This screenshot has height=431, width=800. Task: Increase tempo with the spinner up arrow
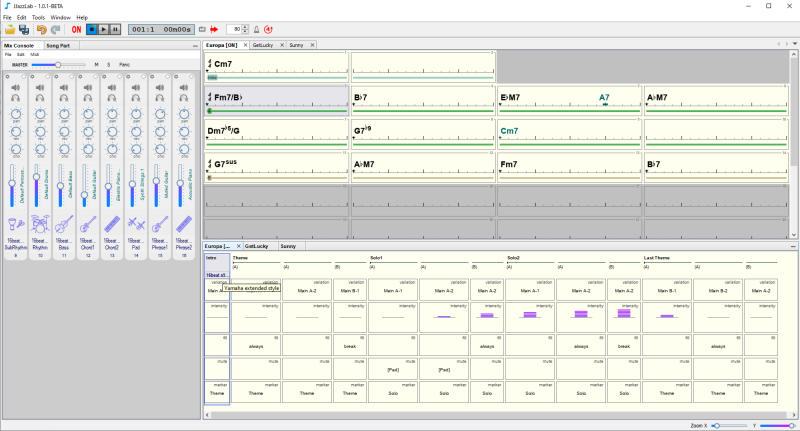pos(247,27)
